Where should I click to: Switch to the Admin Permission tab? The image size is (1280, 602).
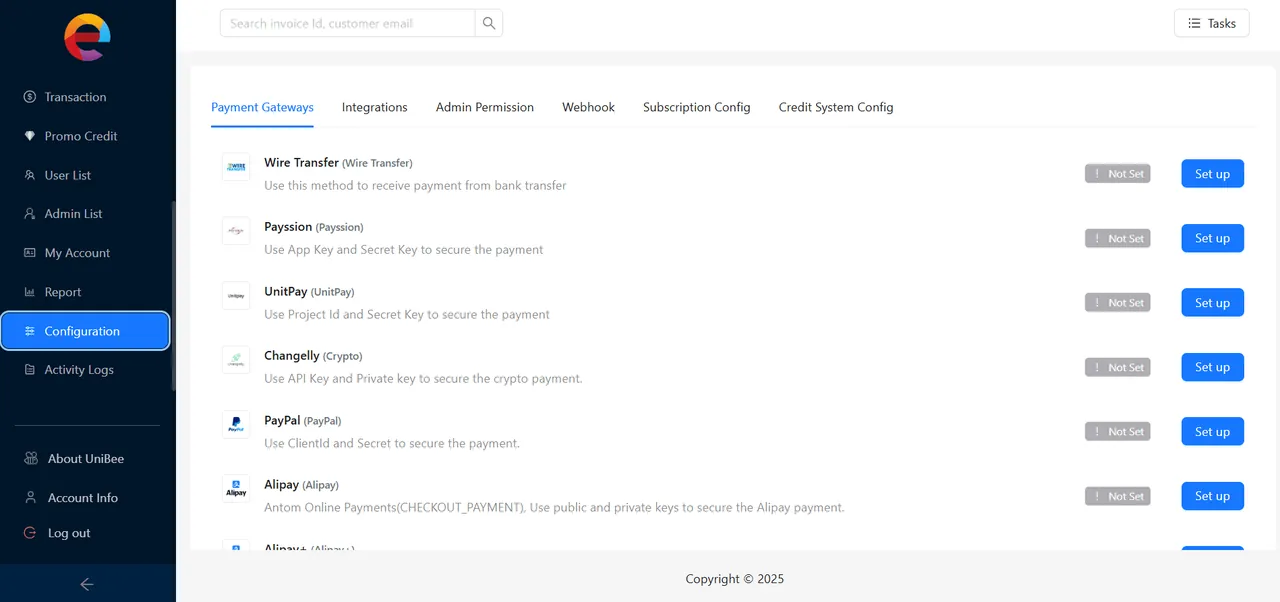(x=485, y=107)
